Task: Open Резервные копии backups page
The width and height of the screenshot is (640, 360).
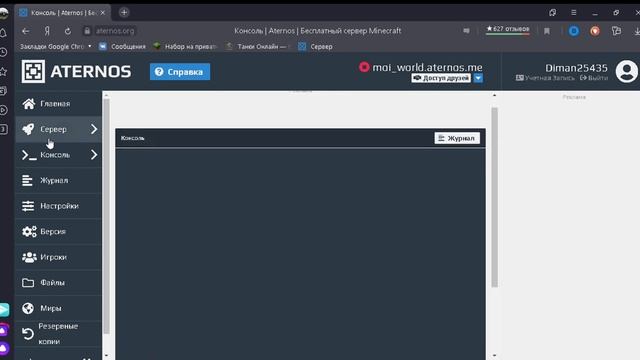Action: [x=58, y=334]
